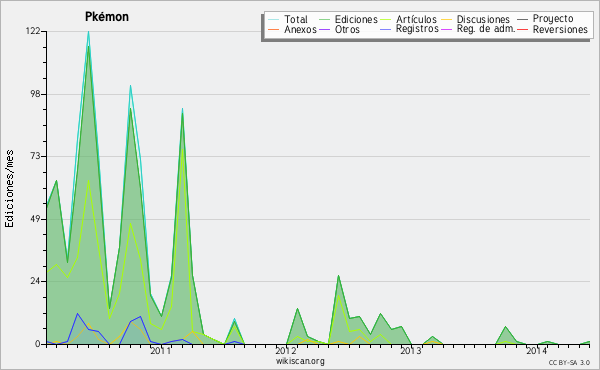600x370 pixels.
Task: Click the x-axis year label 2013
Action: [x=411, y=350]
